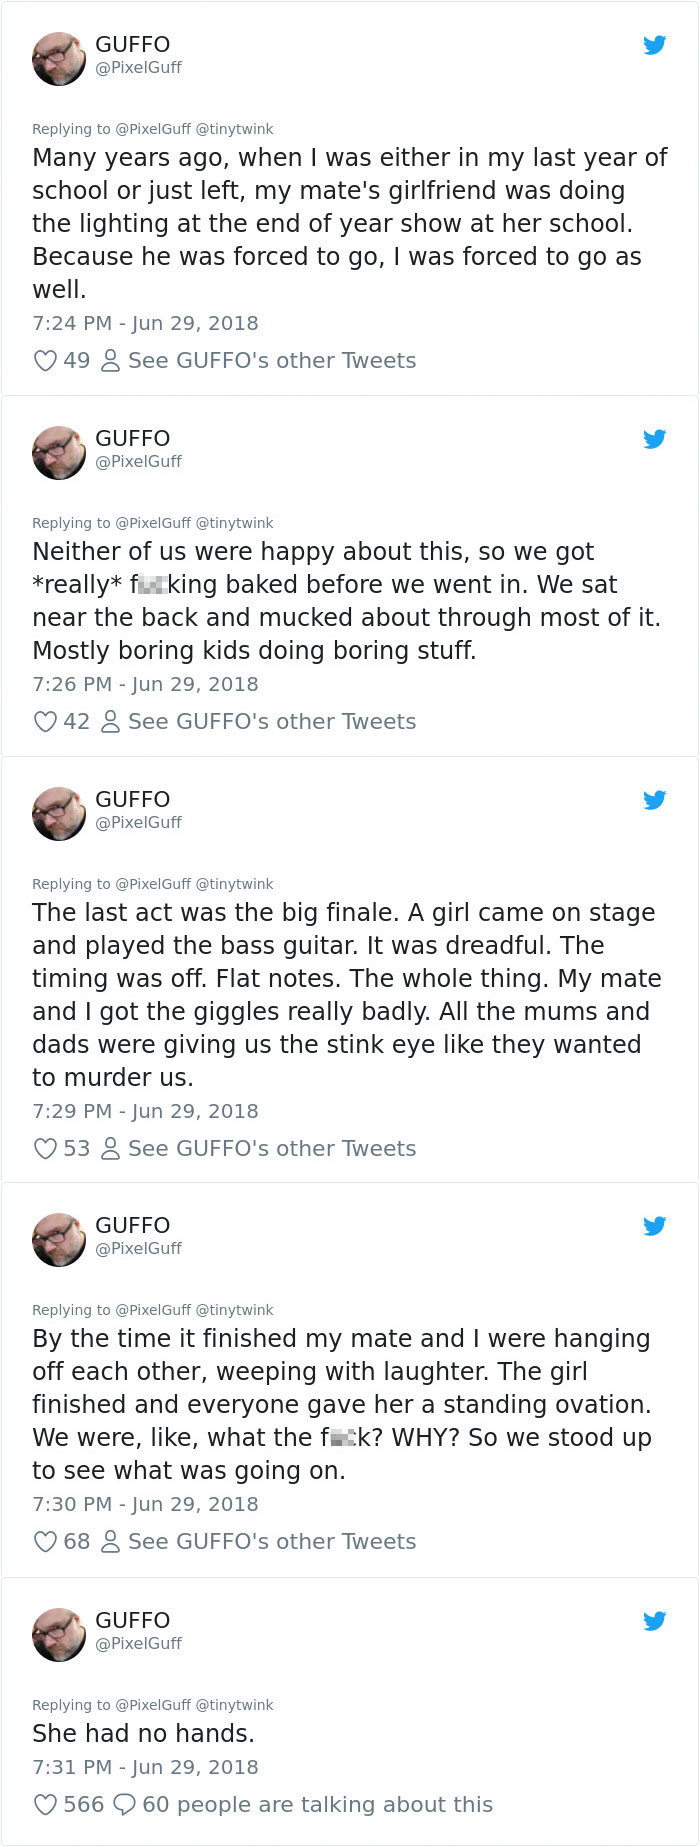The width and height of the screenshot is (700, 1847).
Task: Toggle the heart on the first tweet
Action: pyautogui.click(x=45, y=360)
